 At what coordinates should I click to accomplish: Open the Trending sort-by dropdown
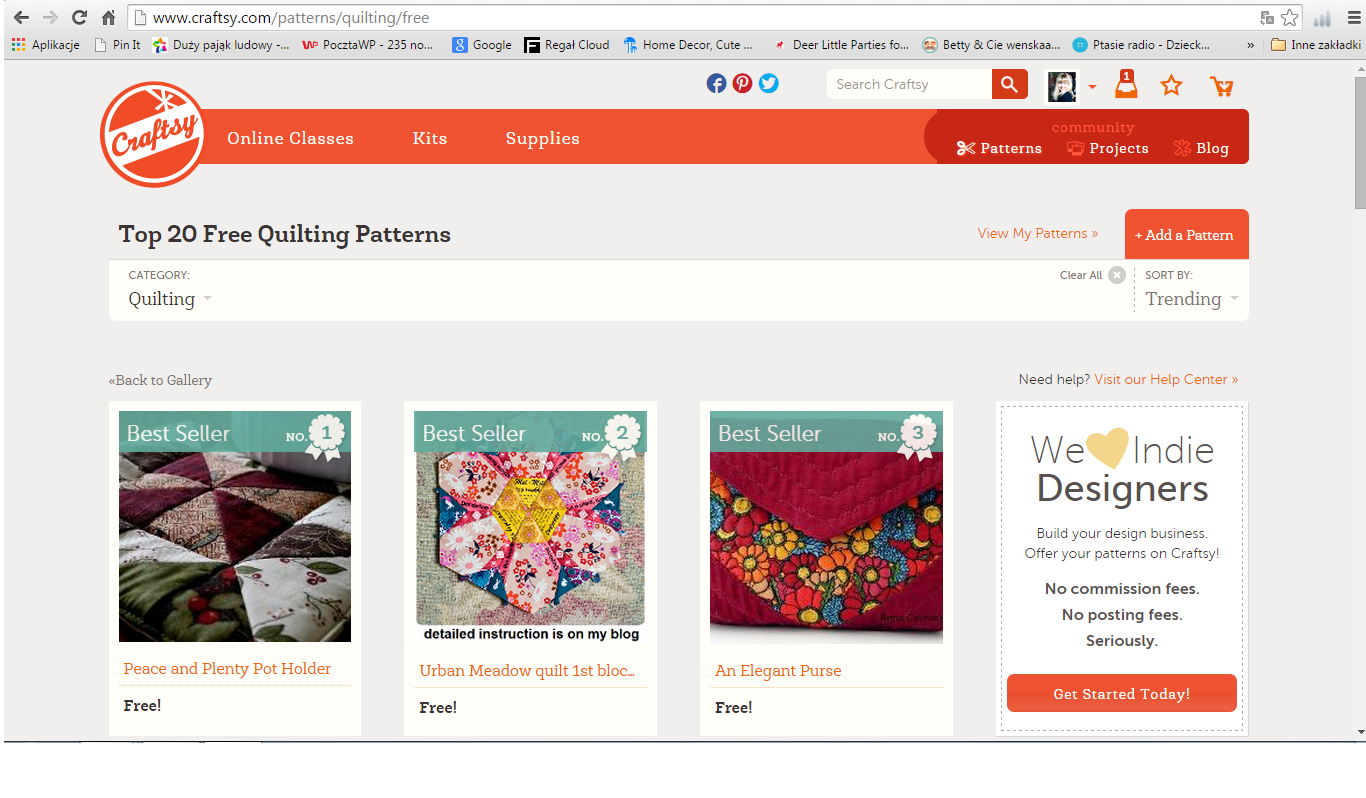pyautogui.click(x=1192, y=299)
